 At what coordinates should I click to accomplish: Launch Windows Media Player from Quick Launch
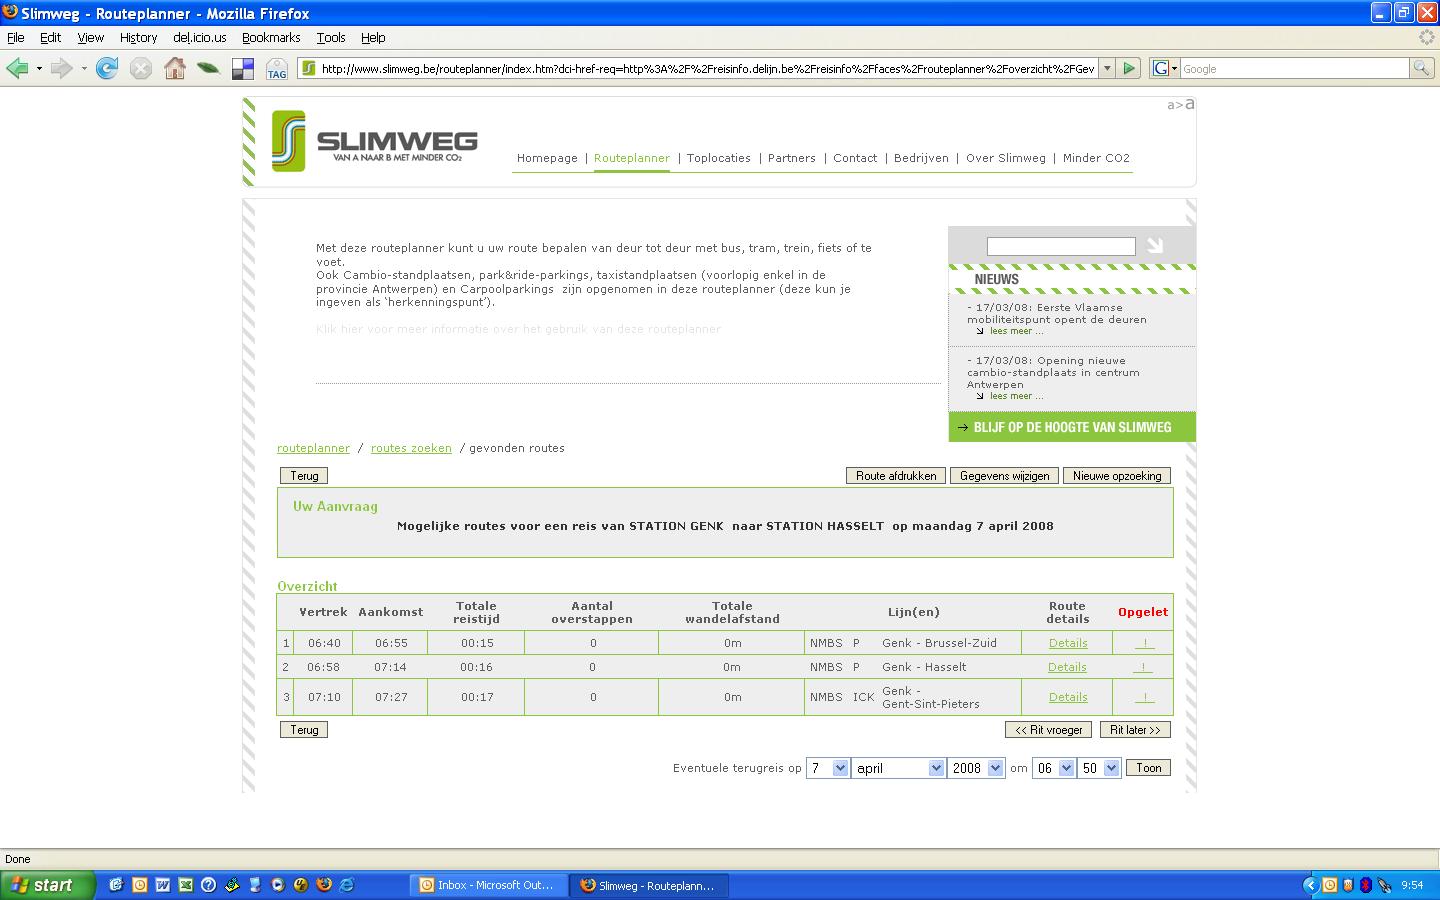pos(277,885)
